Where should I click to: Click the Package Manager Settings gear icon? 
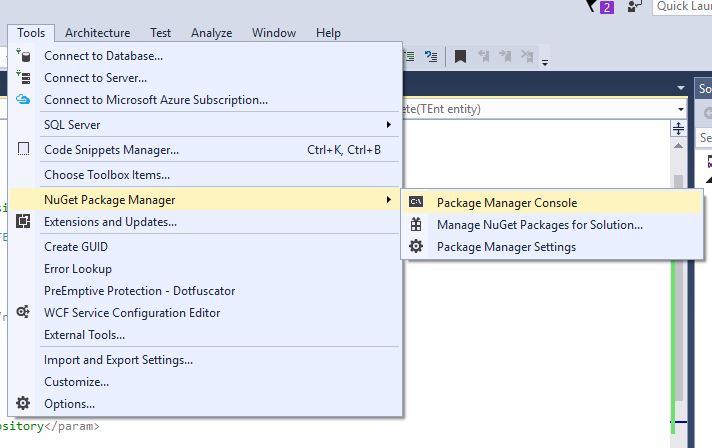(416, 247)
